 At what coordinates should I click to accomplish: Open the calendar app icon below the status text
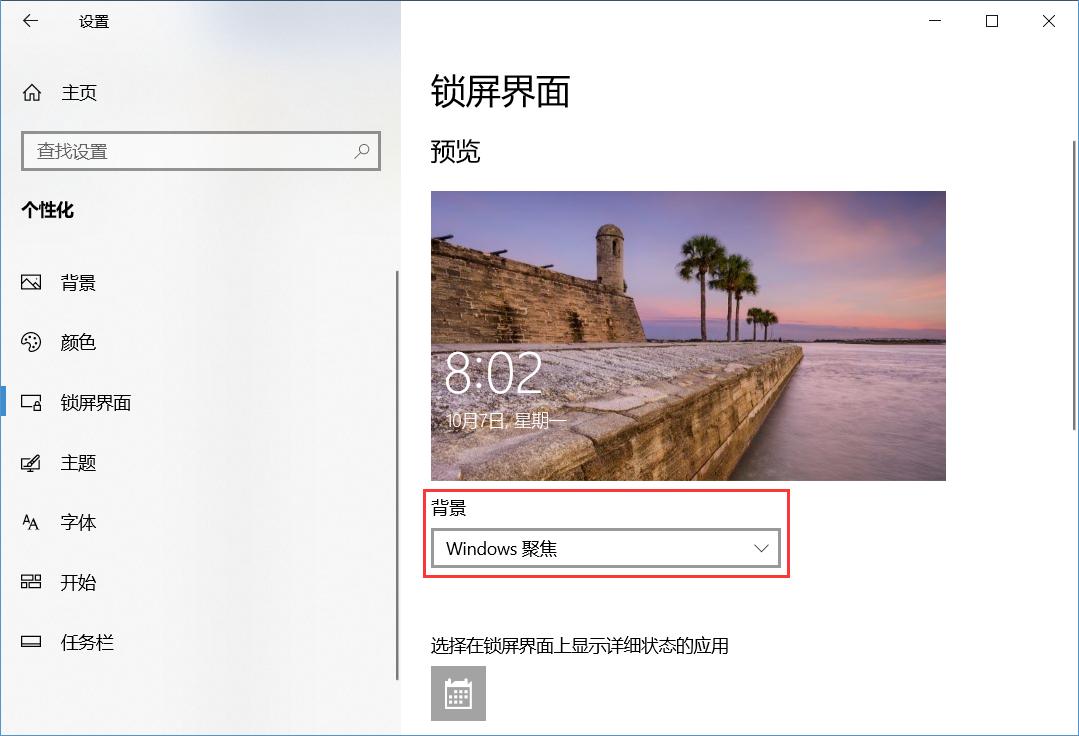[458, 693]
